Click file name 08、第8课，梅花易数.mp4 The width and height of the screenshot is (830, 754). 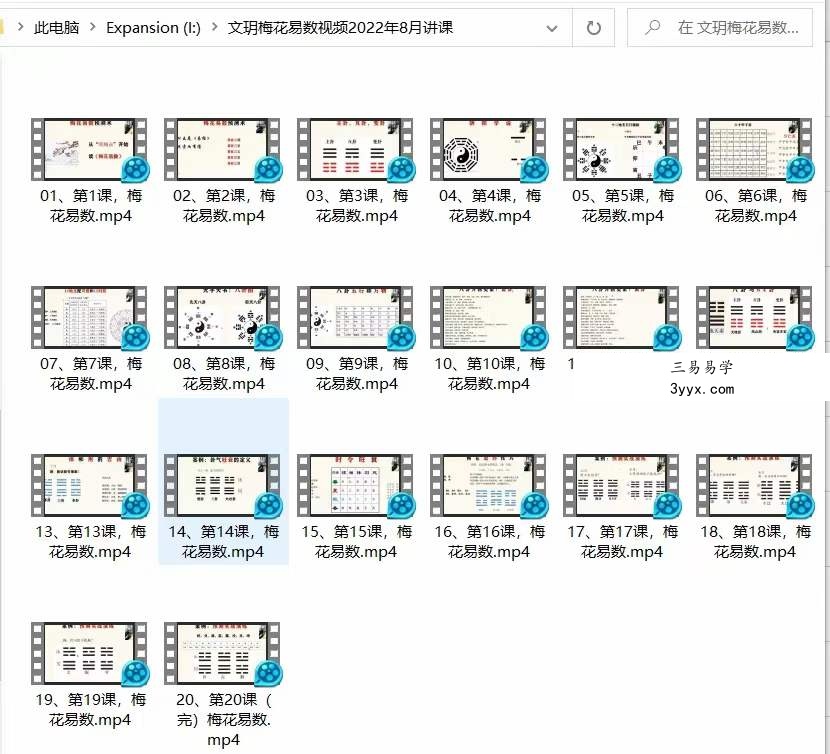[x=223, y=374]
